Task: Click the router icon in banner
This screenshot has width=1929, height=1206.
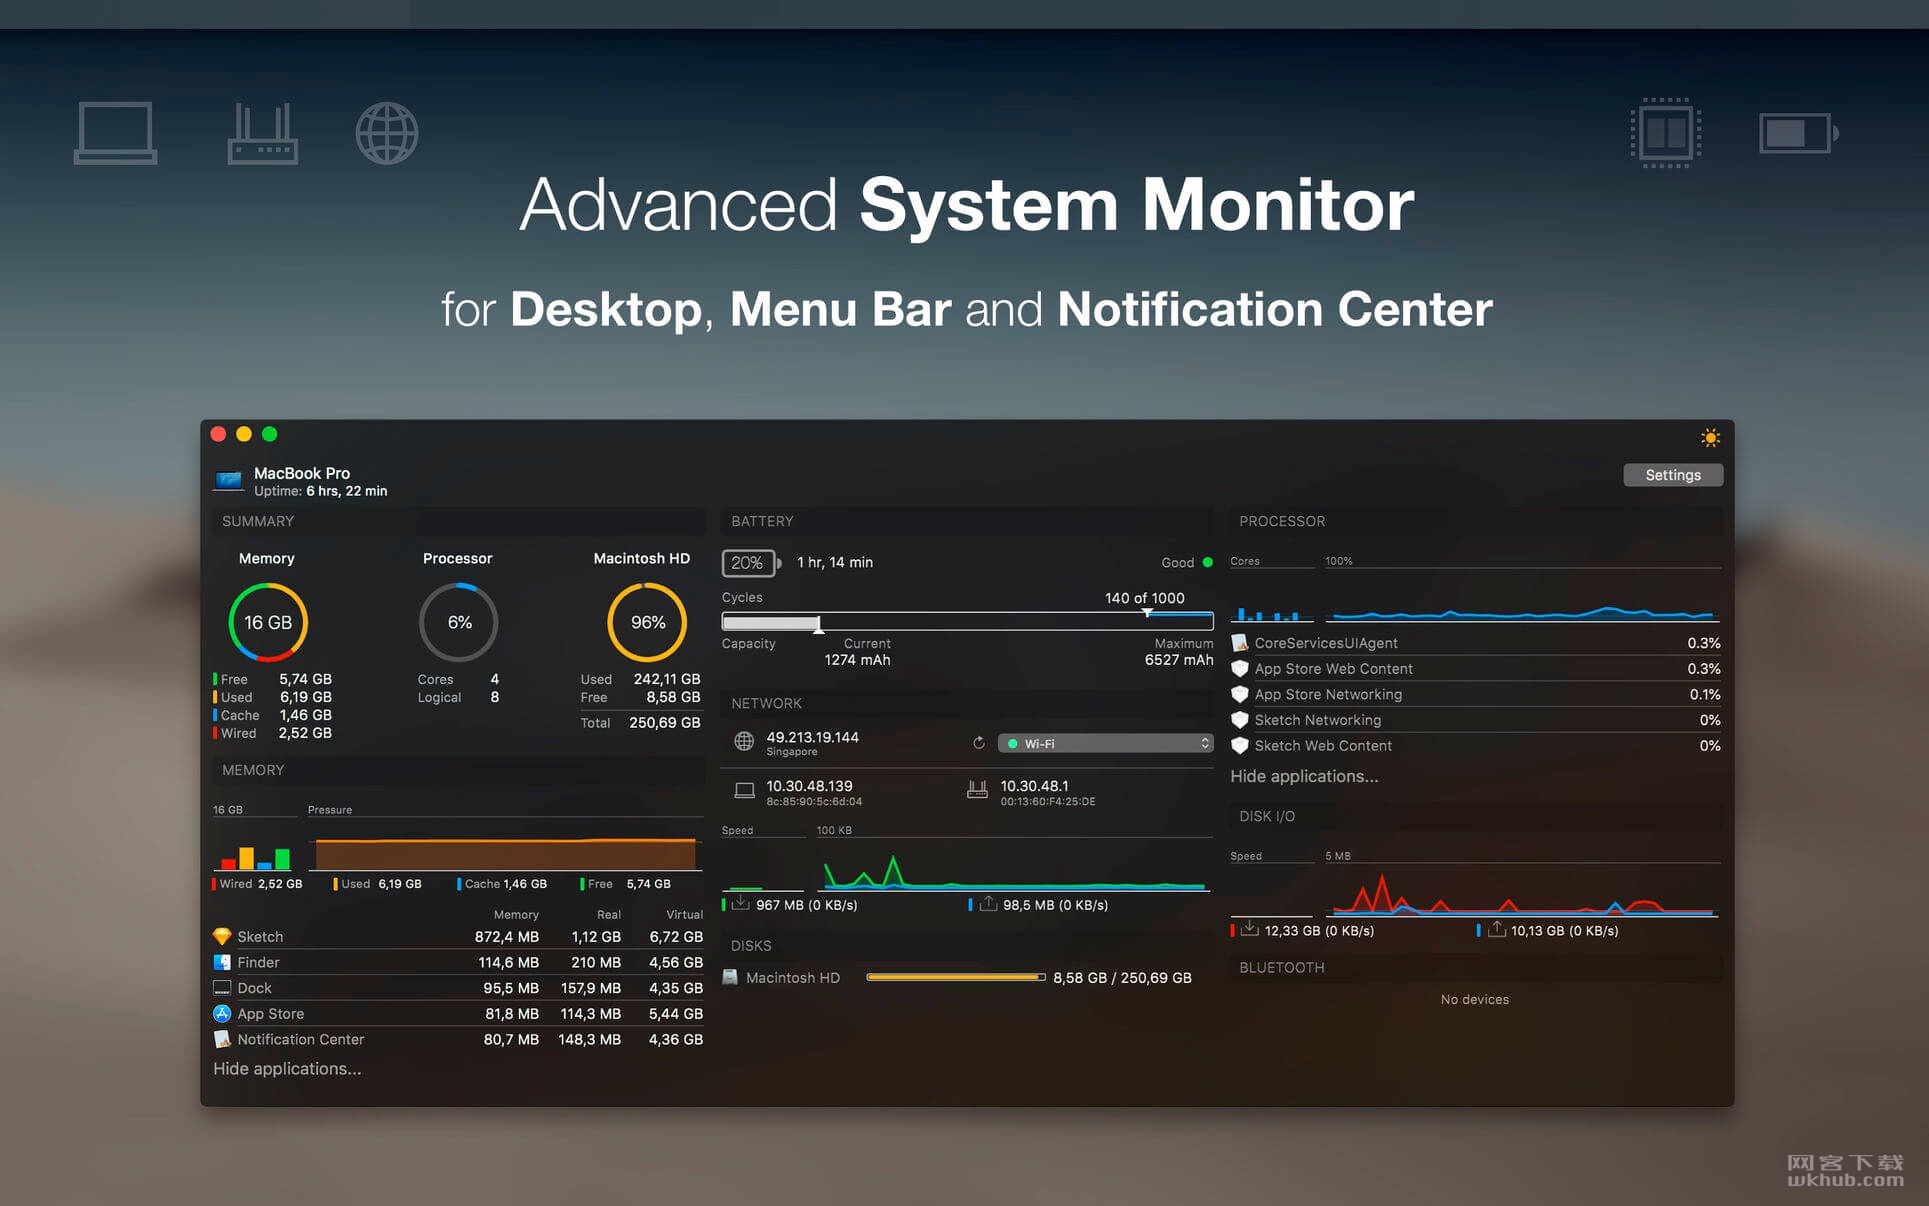Action: tap(262, 133)
